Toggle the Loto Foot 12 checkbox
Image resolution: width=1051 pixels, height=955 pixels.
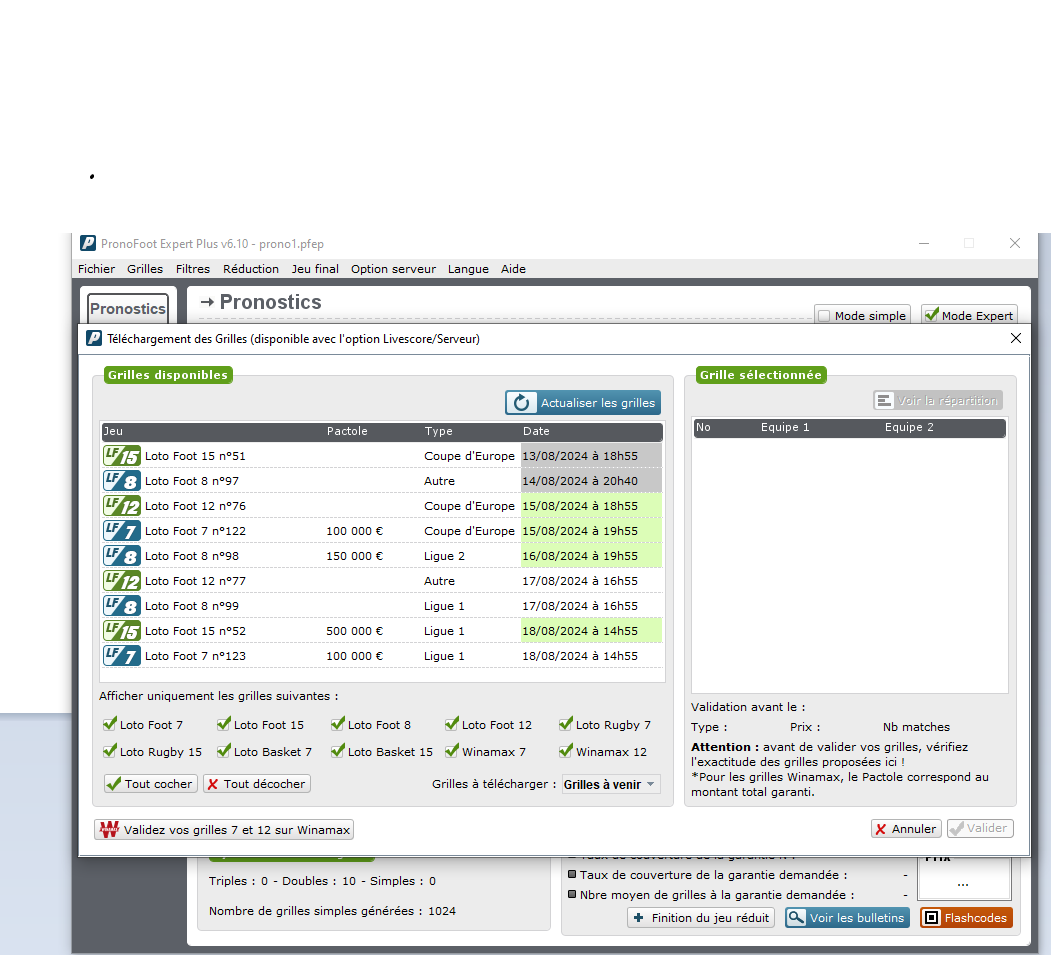(x=452, y=724)
